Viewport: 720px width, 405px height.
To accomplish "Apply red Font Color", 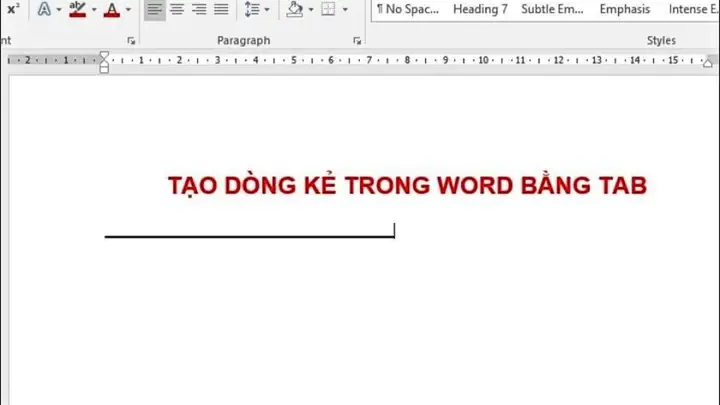I will tap(112, 9).
